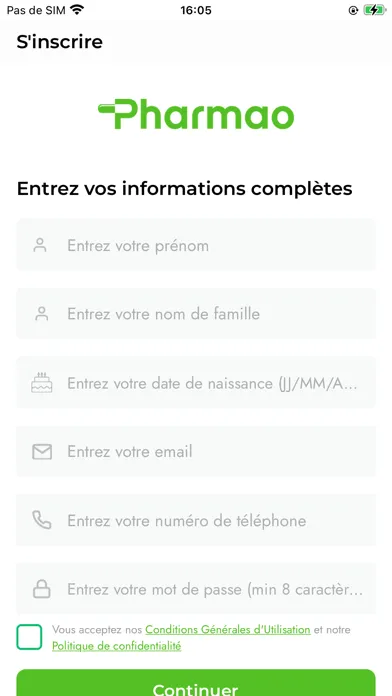Viewport: 392px width, 696px height.
Task: Tap the envelope email icon
Action: (42, 452)
